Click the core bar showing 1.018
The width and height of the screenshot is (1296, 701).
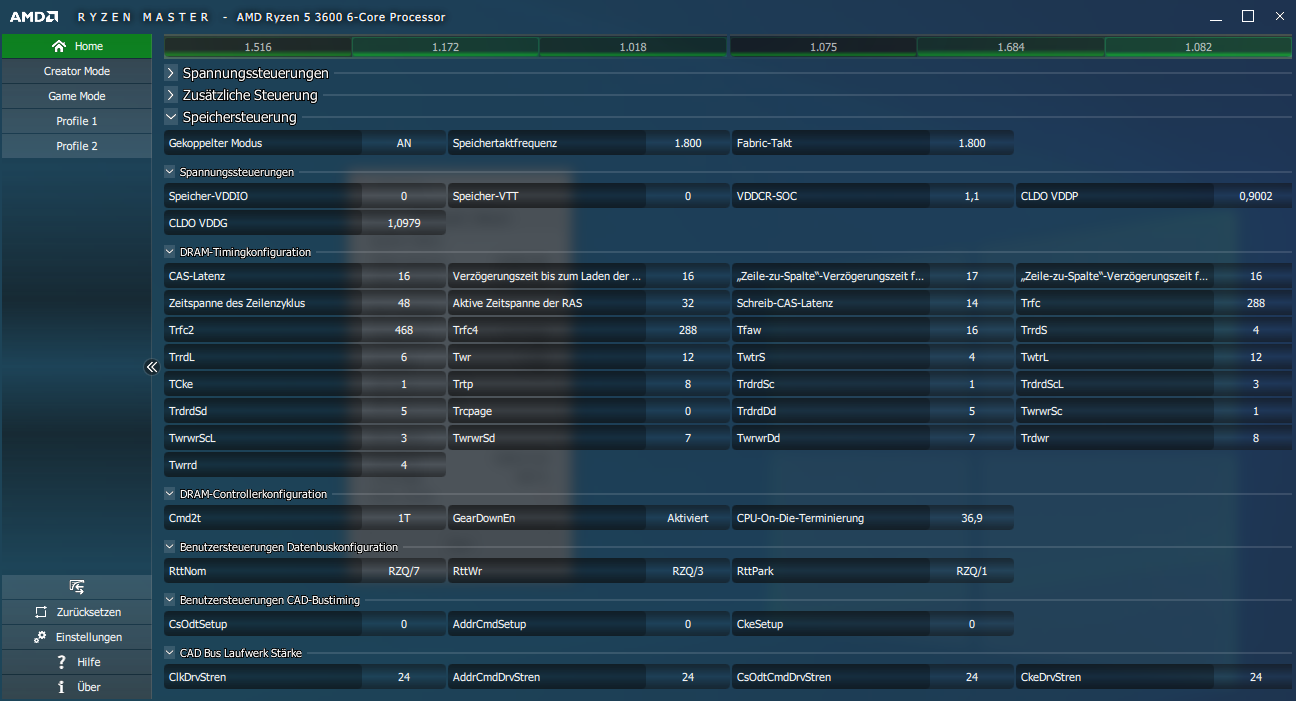(633, 47)
